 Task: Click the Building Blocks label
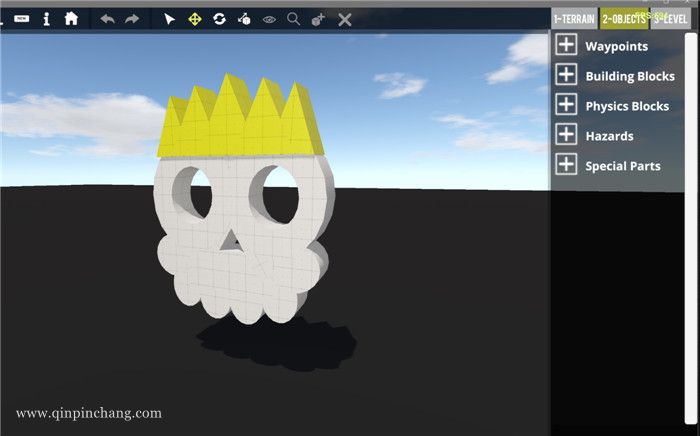tap(630, 76)
